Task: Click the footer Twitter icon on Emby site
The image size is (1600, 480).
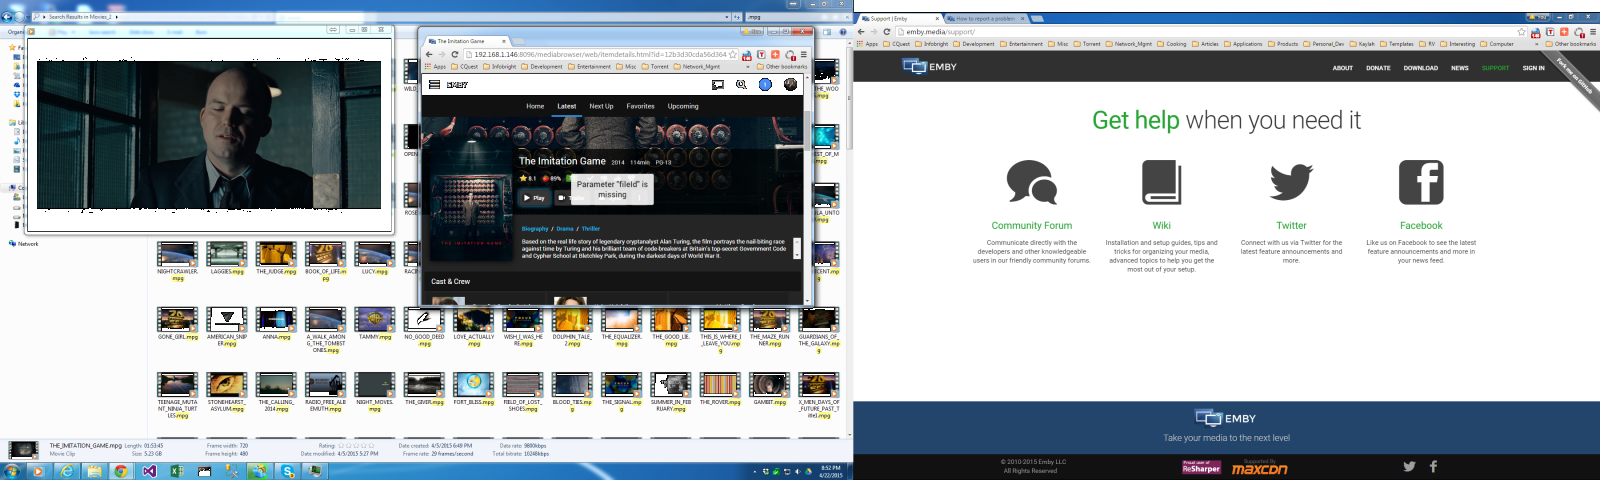Action: pyautogui.click(x=1409, y=466)
